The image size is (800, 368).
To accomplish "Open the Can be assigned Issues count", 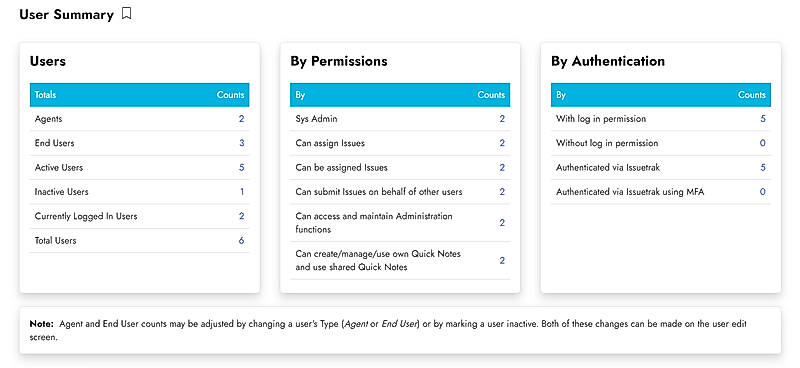I will pyautogui.click(x=502, y=167).
